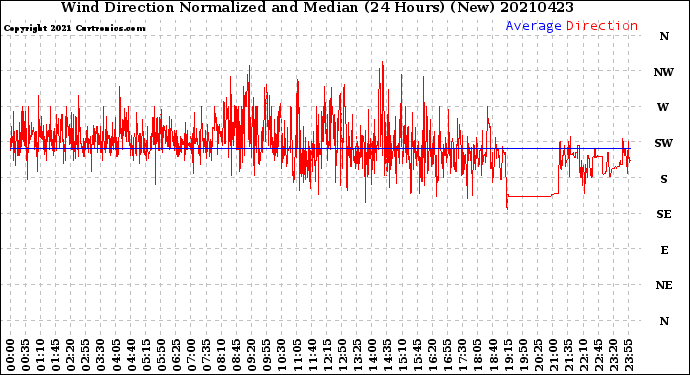Click the 22:10 time label
The height and width of the screenshot is (375, 690).
[583, 355]
